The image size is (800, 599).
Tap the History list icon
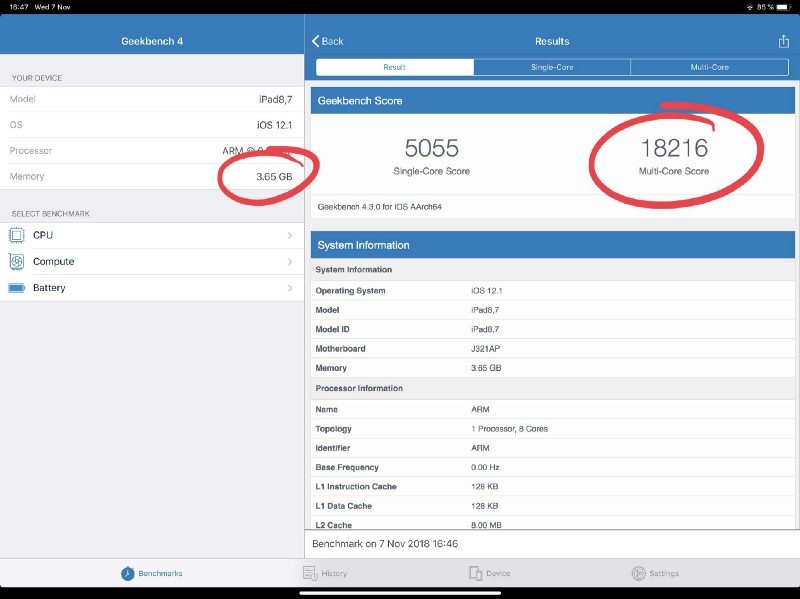click(310, 573)
